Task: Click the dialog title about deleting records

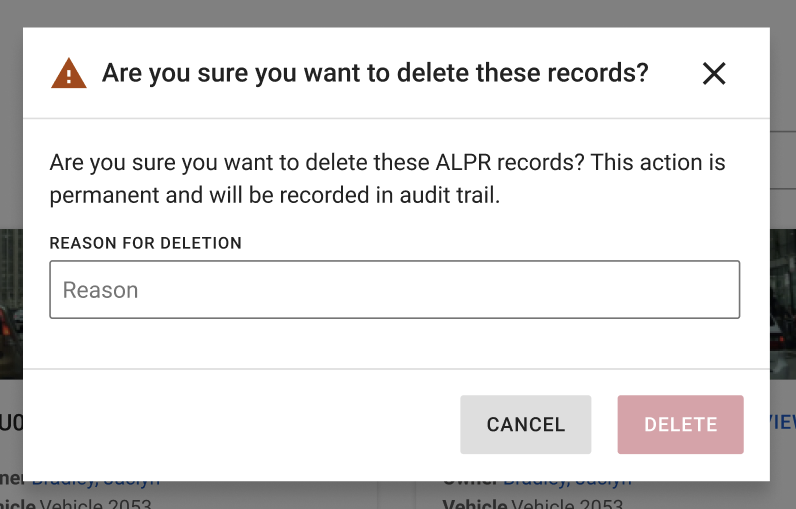Action: tap(375, 73)
